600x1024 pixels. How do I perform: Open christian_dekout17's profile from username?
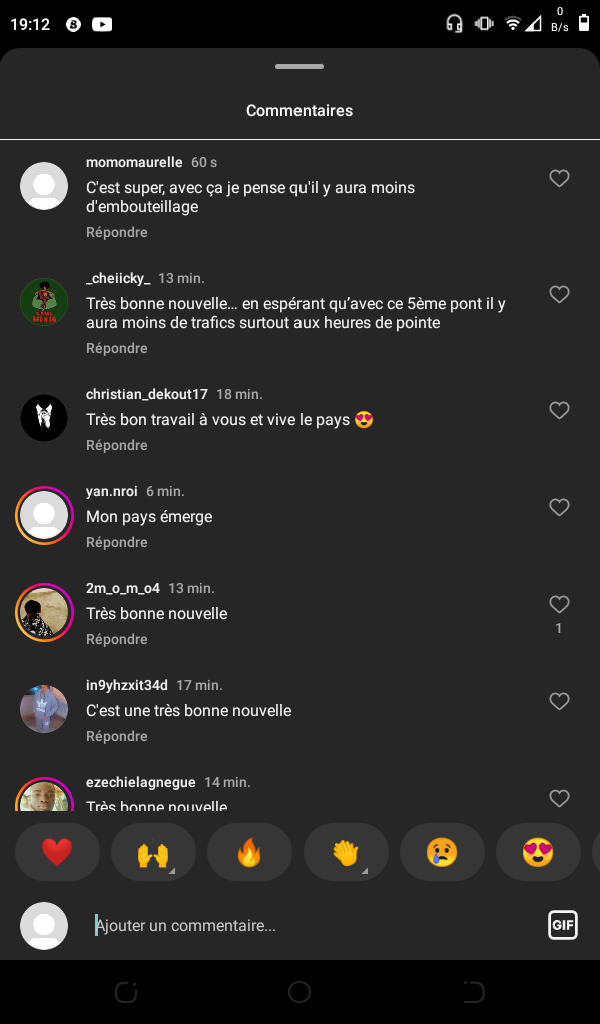[147, 394]
